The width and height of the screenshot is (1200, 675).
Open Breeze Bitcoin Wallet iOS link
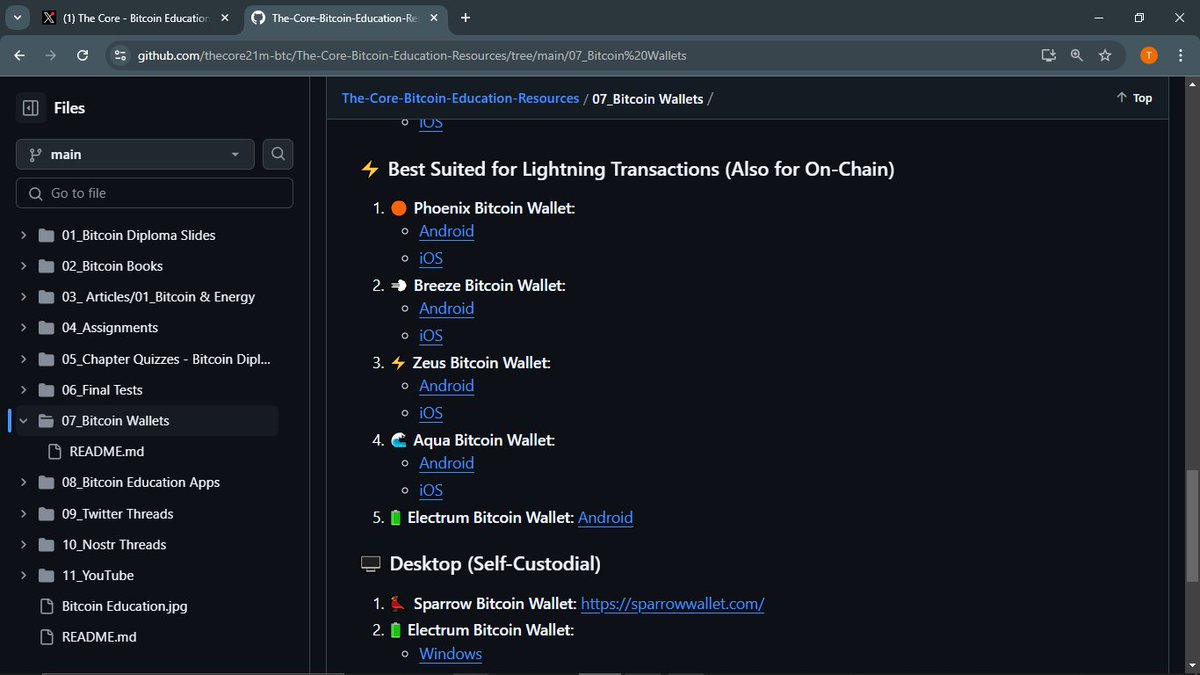[x=431, y=336]
